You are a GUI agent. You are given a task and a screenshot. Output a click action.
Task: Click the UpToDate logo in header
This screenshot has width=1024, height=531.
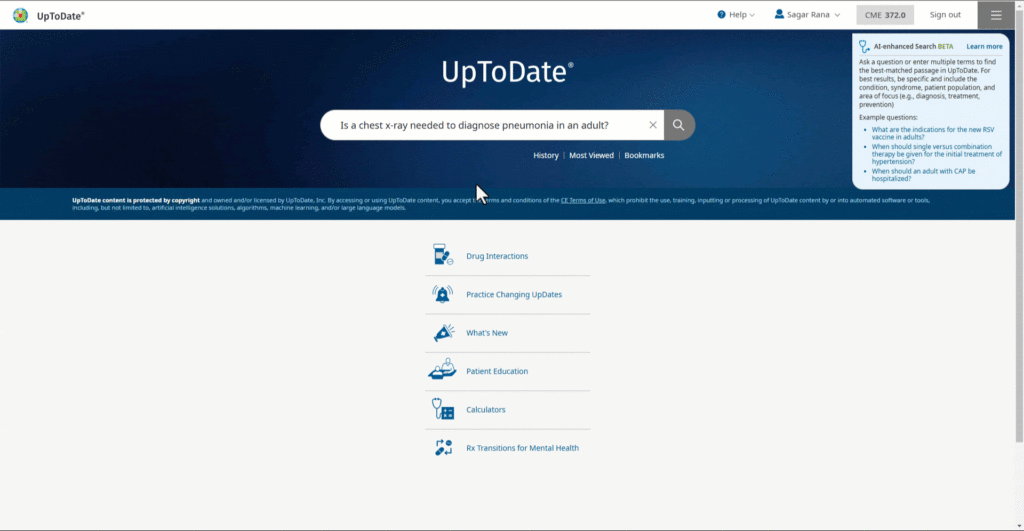49,15
